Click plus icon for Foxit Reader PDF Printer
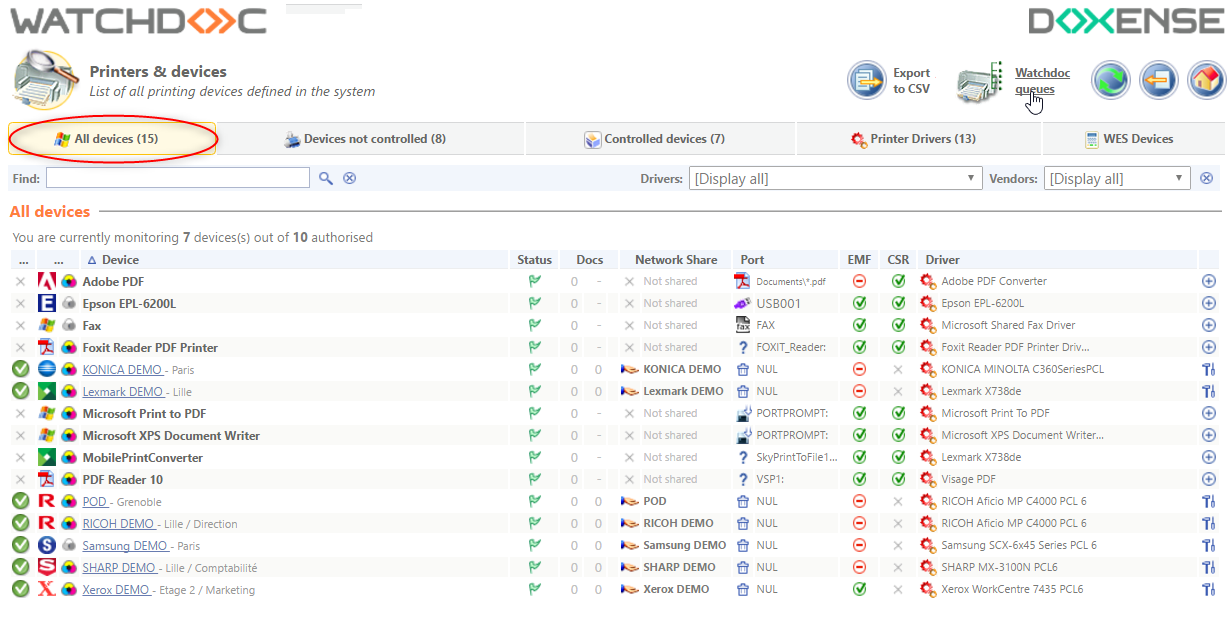This screenshot has height=621, width=1231. pos(1209,348)
